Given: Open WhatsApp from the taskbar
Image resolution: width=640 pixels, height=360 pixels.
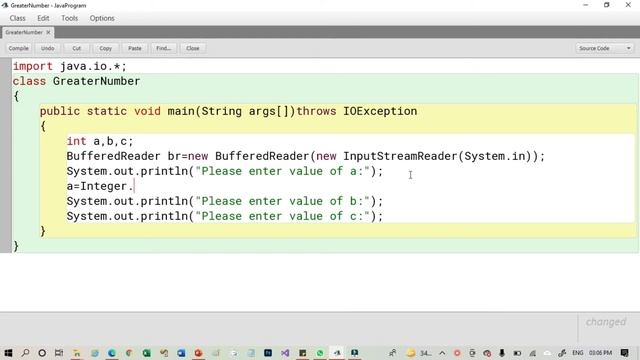Looking at the screenshot, I should [x=320, y=353].
